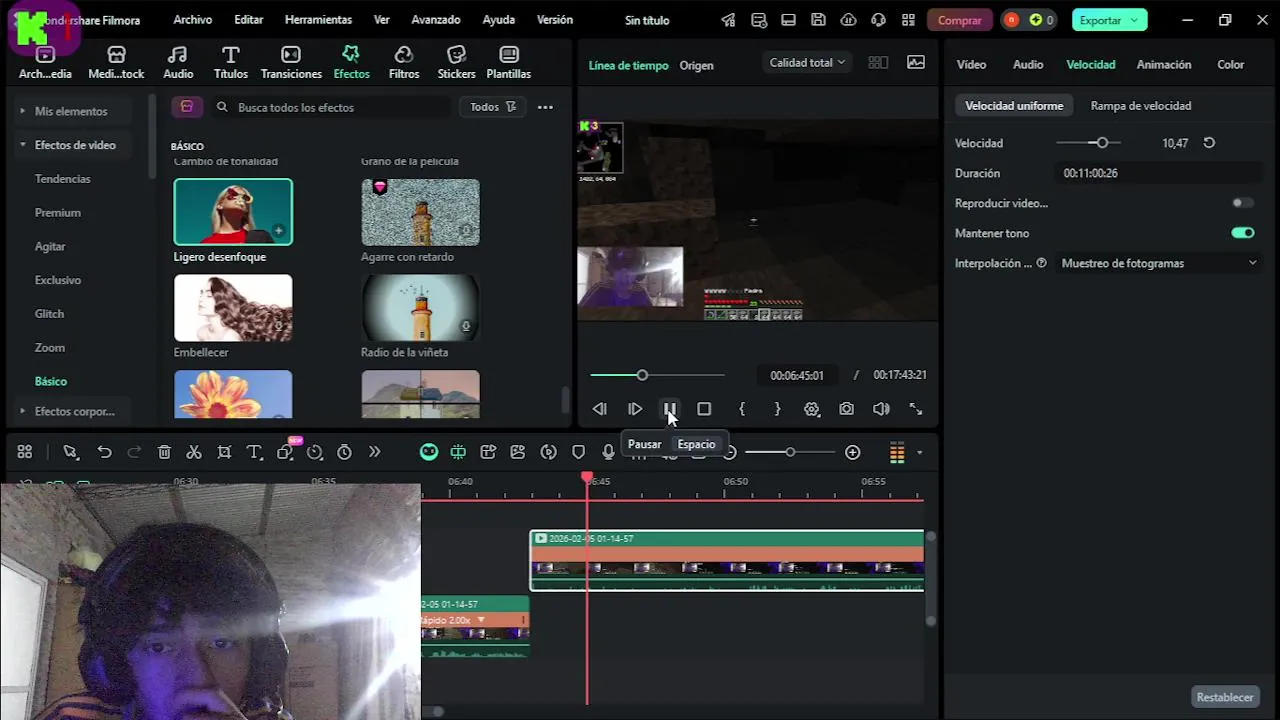Open the Audio media tab
The width and height of the screenshot is (1280, 720).
click(178, 63)
